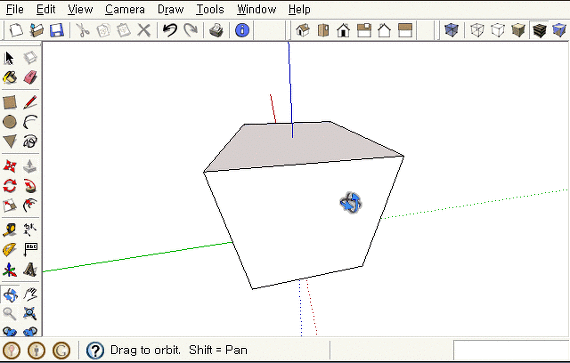Select the Offset tool

30,206
